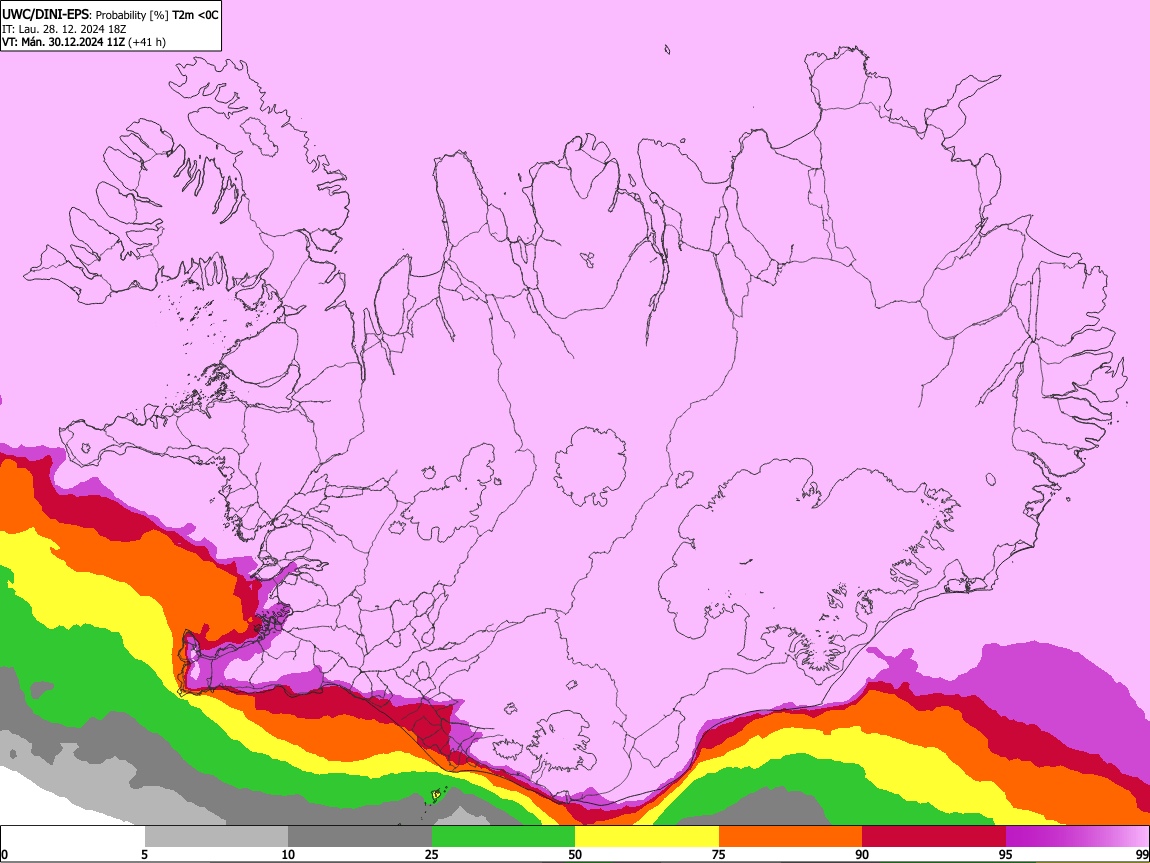Click the legend tick label 5
Screen dimensions: 1150x863
144,855
